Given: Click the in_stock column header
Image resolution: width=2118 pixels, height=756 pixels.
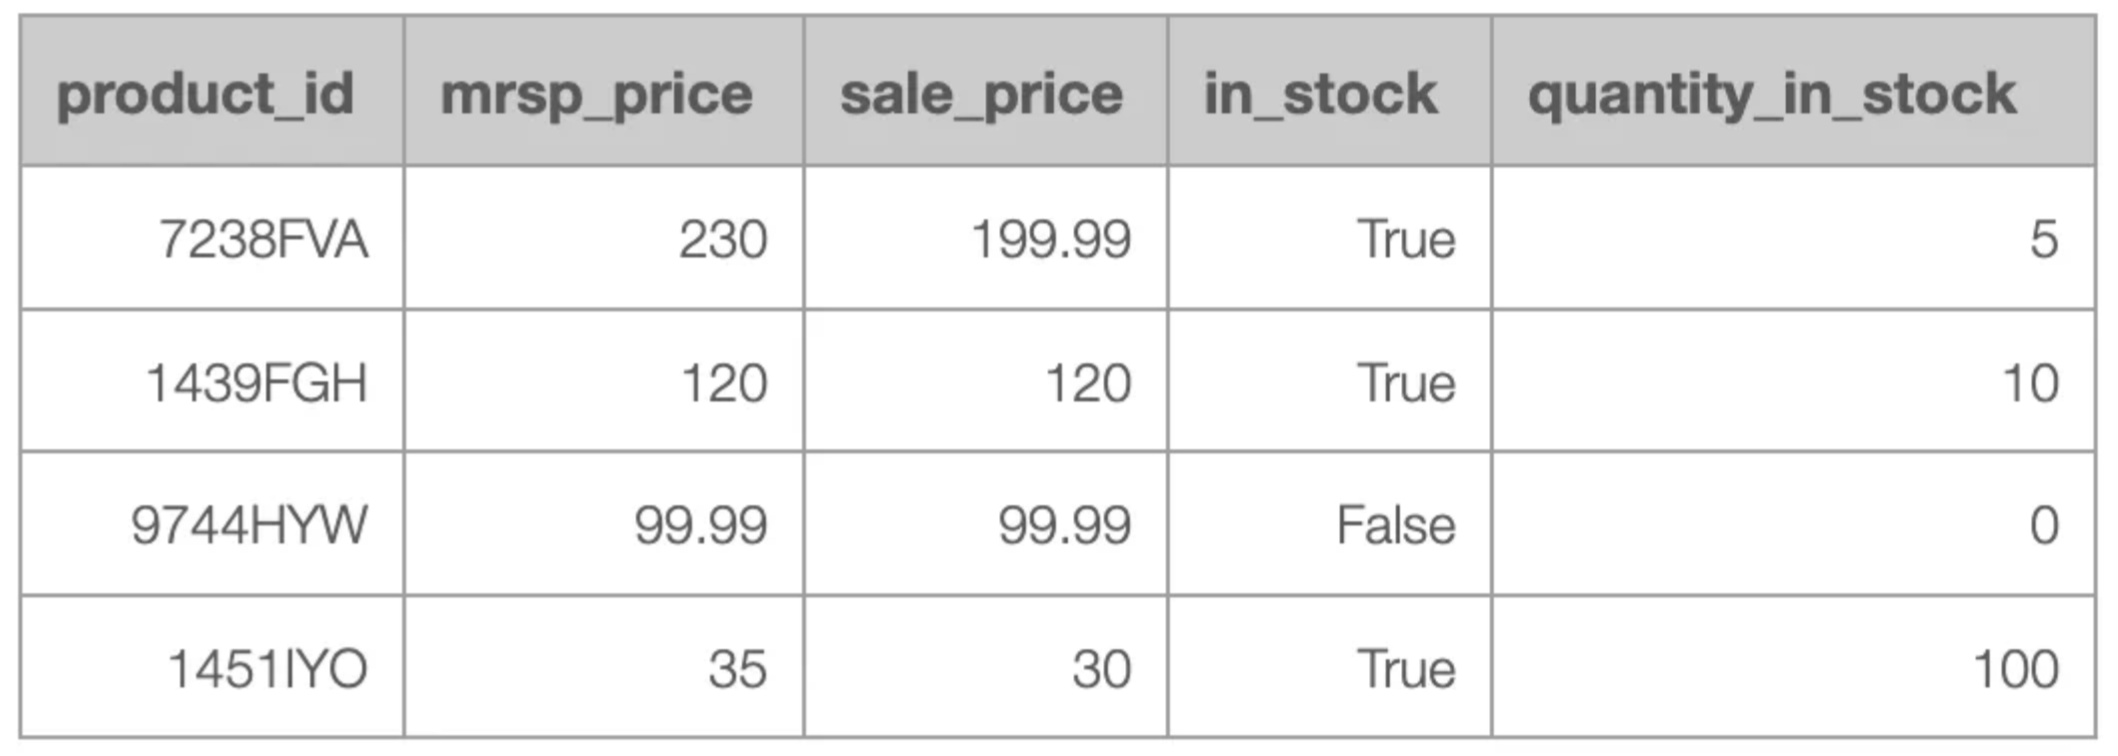Looking at the screenshot, I should (x=1320, y=94).
